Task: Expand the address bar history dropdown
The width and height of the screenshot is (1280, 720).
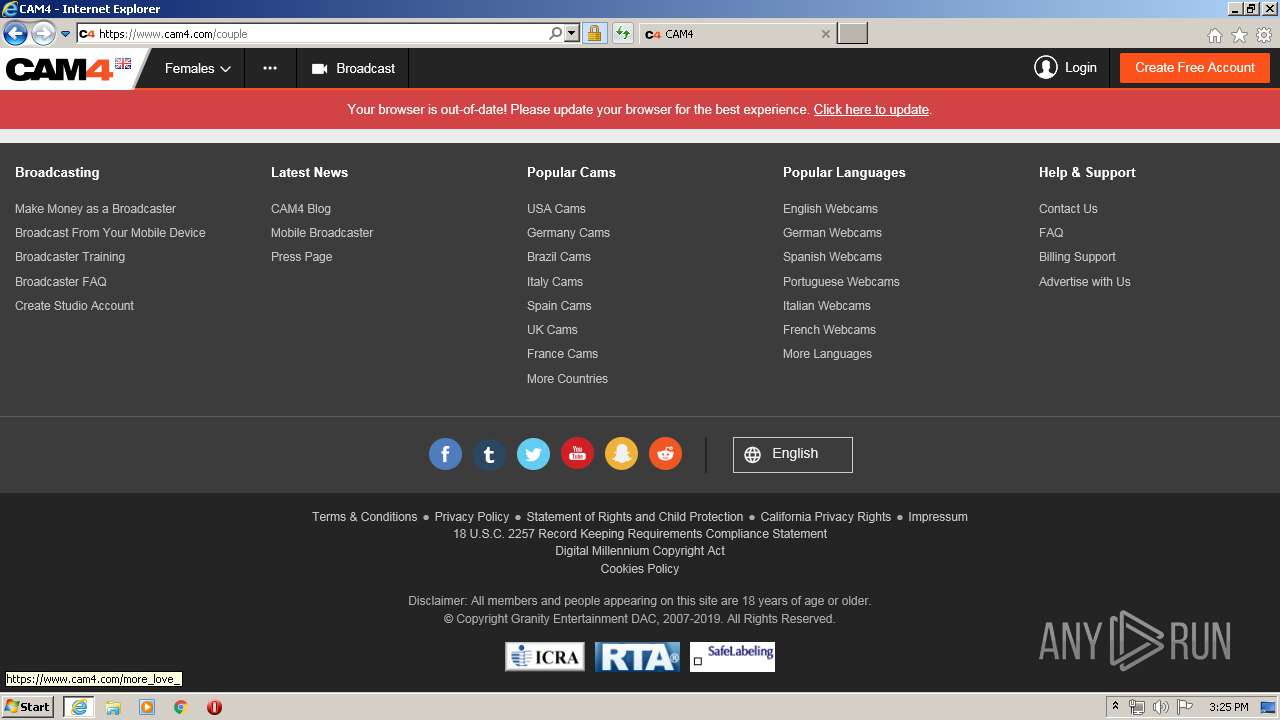Action: click(x=572, y=34)
